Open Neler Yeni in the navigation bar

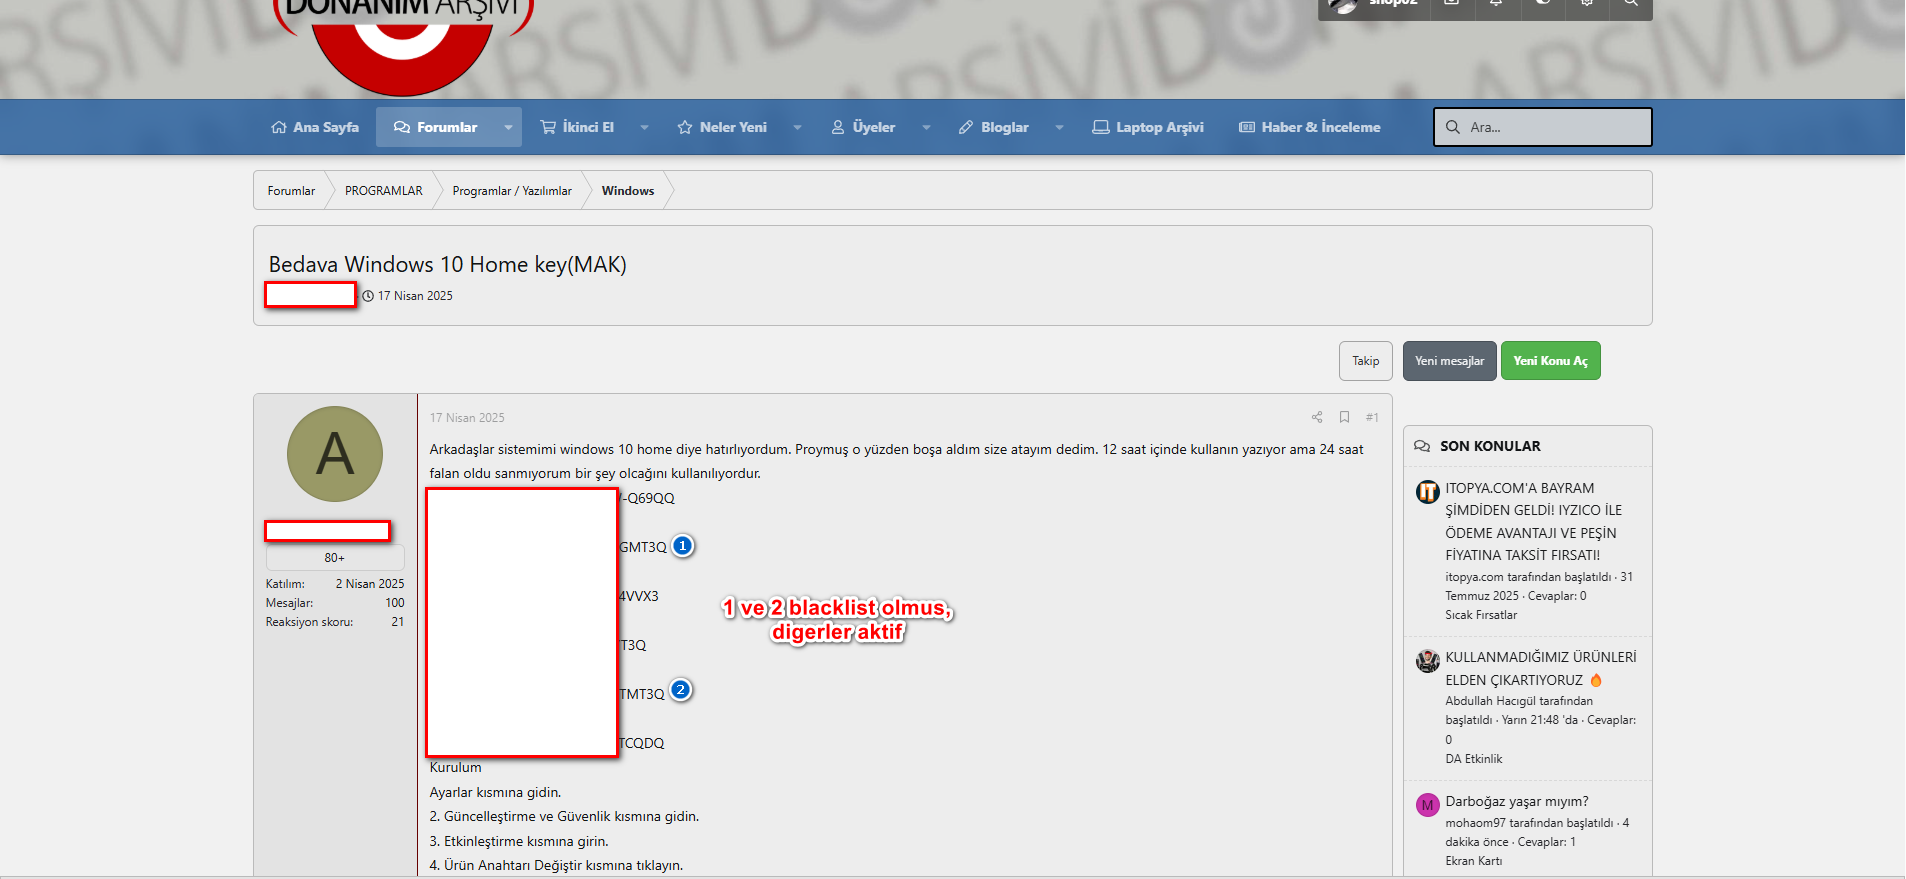(x=722, y=127)
